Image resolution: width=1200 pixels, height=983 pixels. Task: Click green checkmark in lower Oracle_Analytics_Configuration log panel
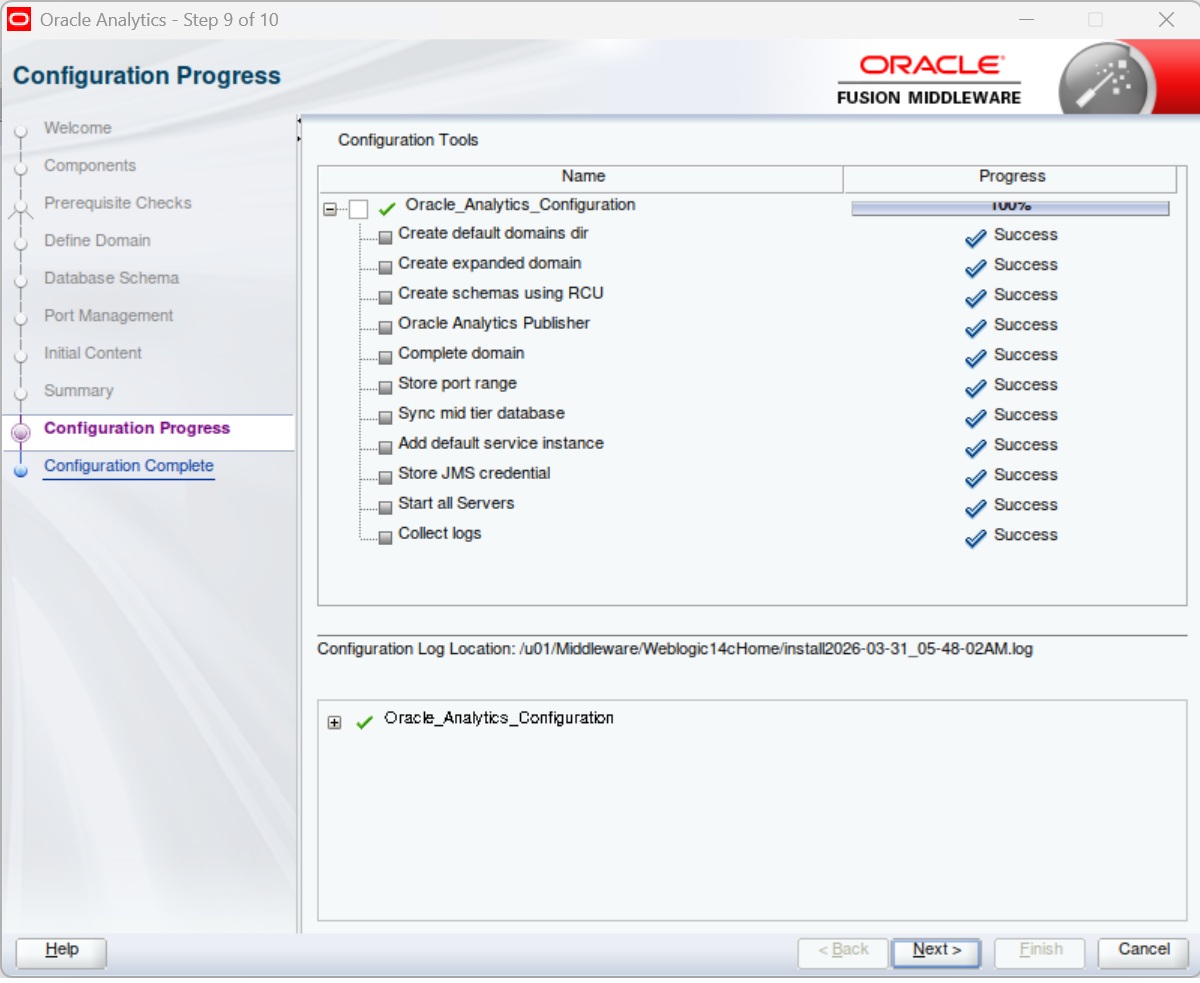[365, 722]
